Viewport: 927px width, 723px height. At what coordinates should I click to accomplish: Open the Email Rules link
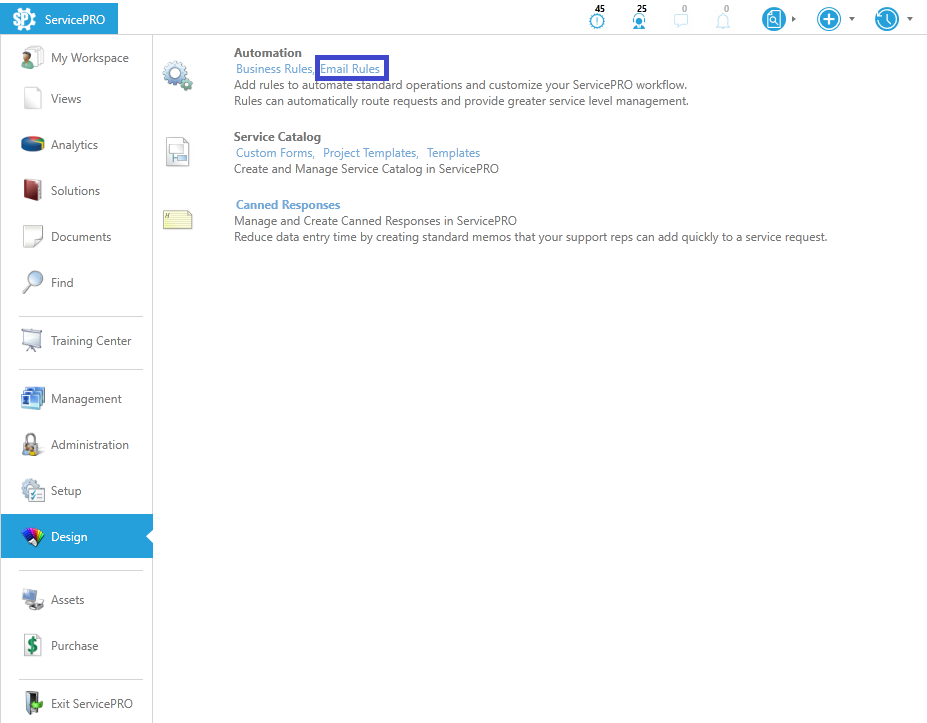pos(350,69)
